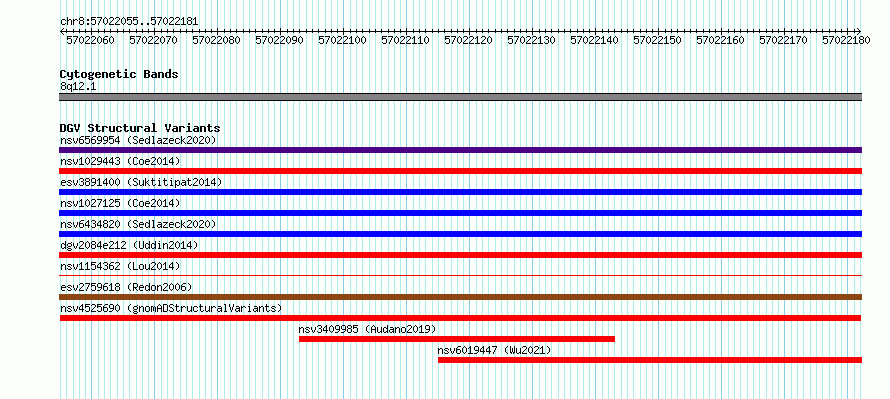Image resolution: width=890 pixels, height=399 pixels.
Task: Click ruler position 57022140
Action: 594,40
